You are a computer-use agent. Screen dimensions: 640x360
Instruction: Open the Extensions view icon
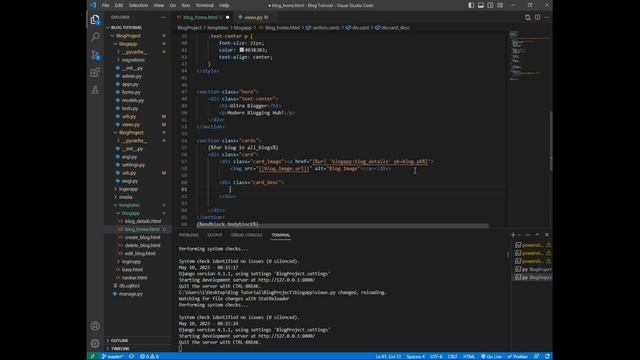pos(95,73)
